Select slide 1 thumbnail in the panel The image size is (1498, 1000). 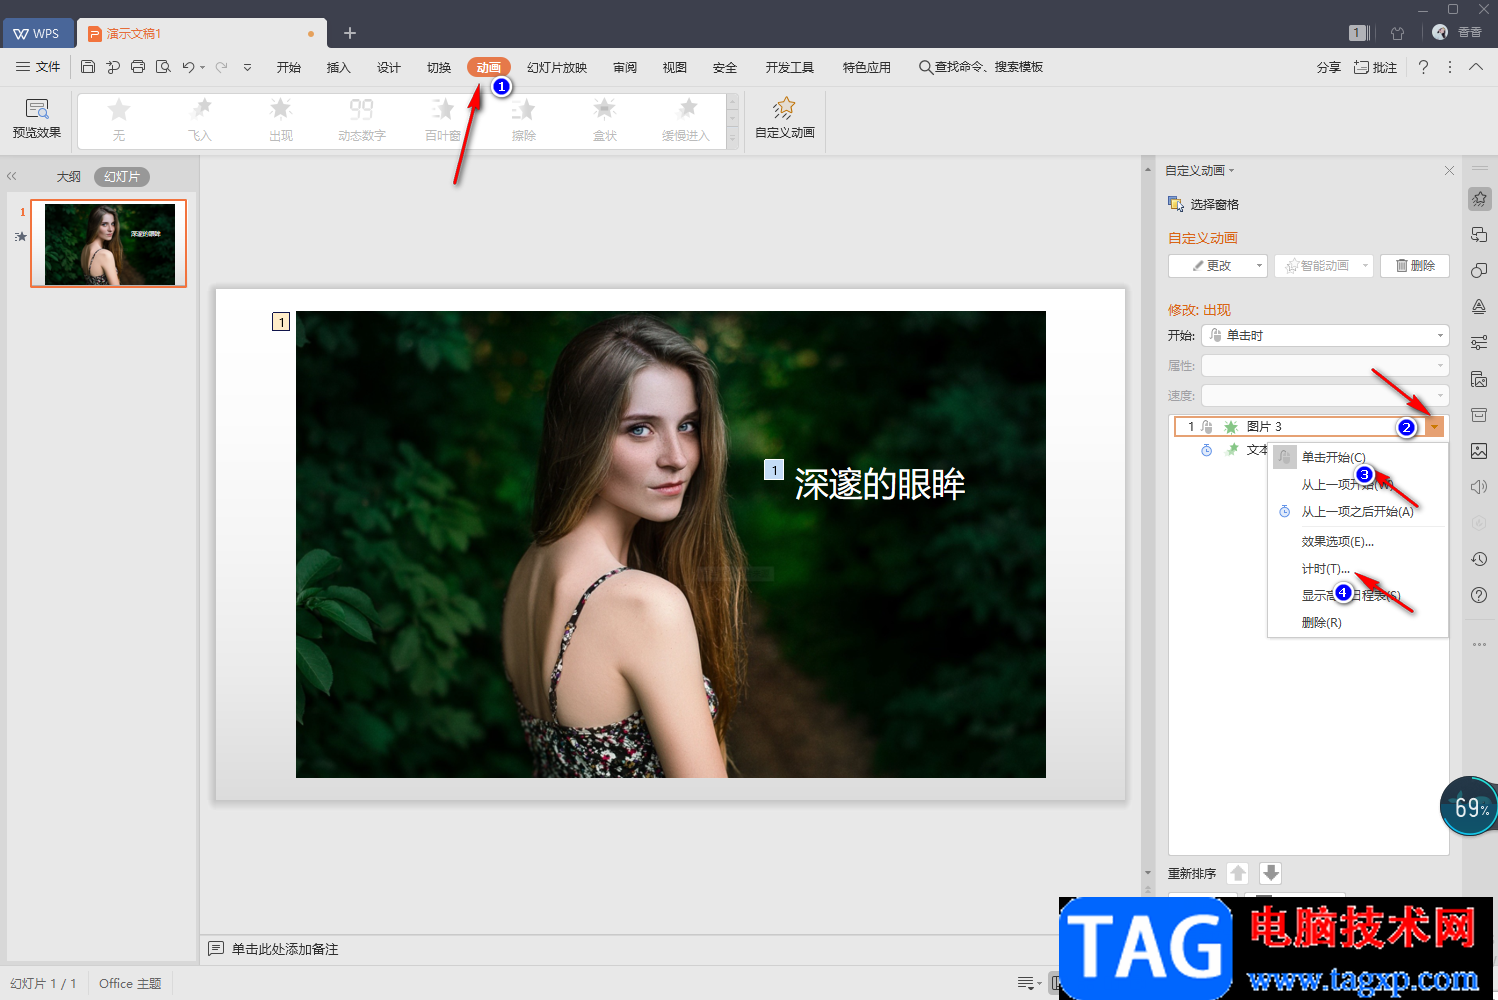click(x=109, y=244)
